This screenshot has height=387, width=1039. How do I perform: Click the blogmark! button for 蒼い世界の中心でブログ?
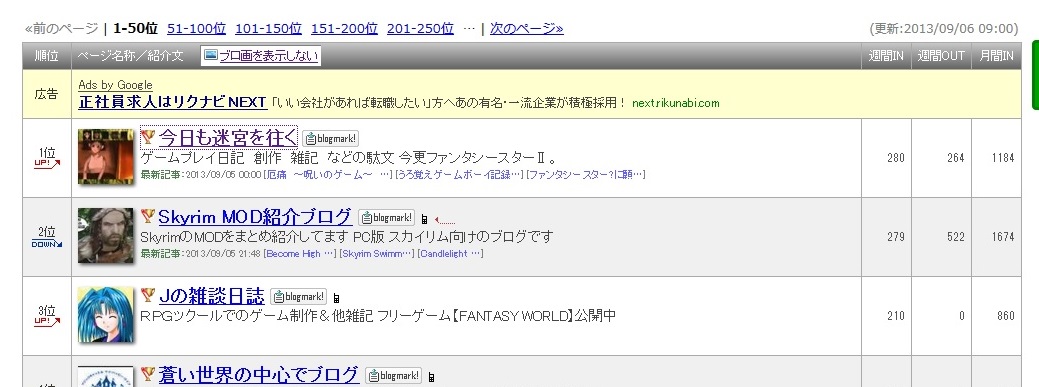coord(394,375)
